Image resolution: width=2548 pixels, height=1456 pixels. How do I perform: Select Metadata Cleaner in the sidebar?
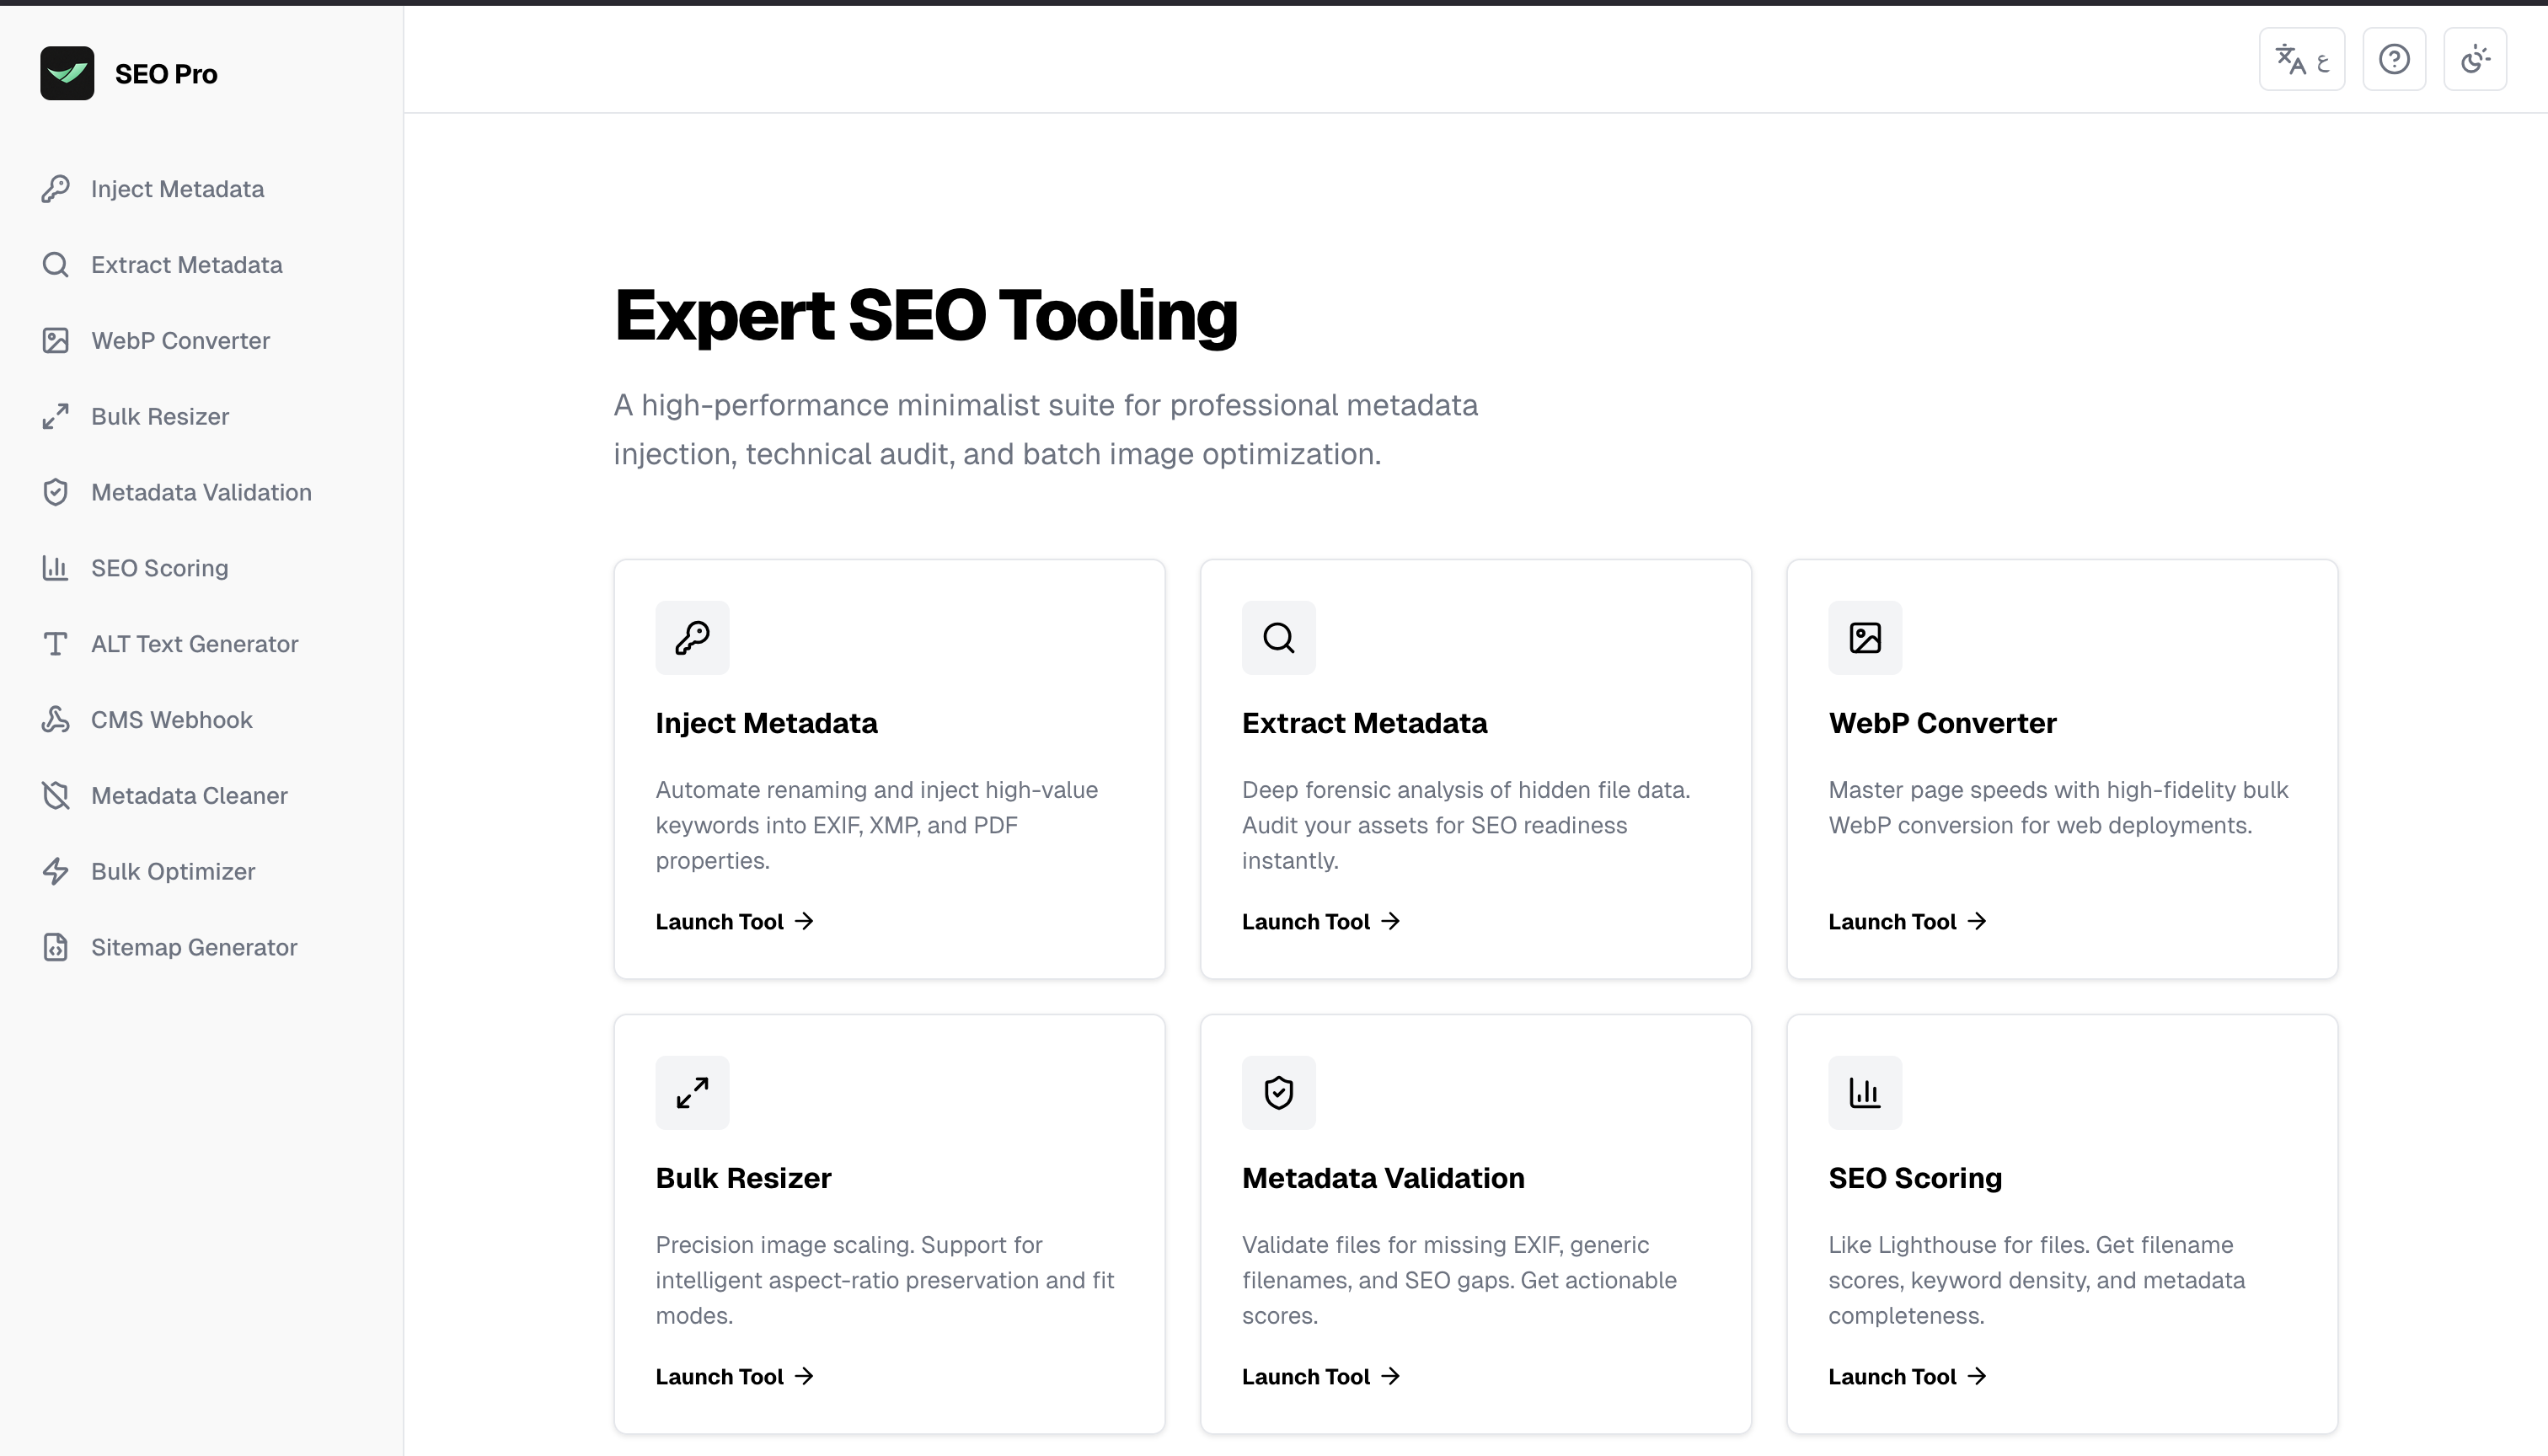point(190,795)
